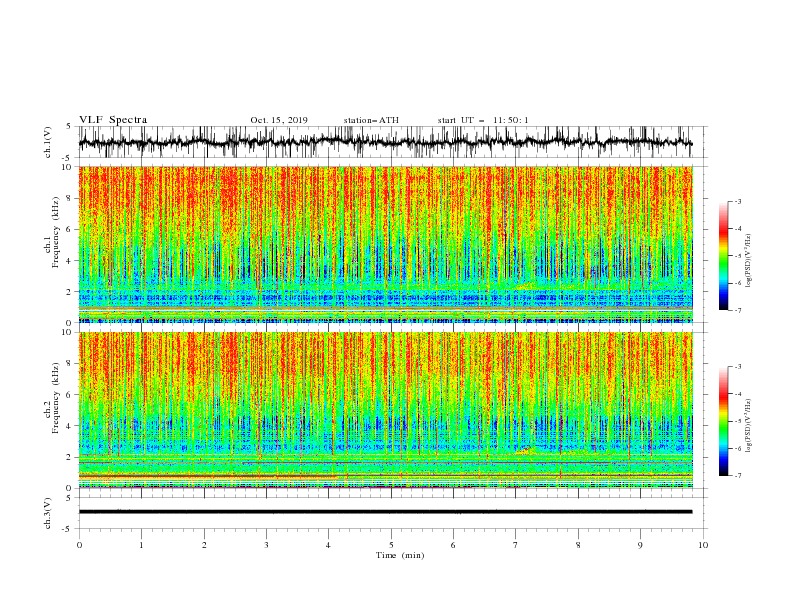The image size is (792, 612).
Task: Click the ch.2 colorbar "log(PSD)(V²/Hz)" label
Action: tap(749, 426)
